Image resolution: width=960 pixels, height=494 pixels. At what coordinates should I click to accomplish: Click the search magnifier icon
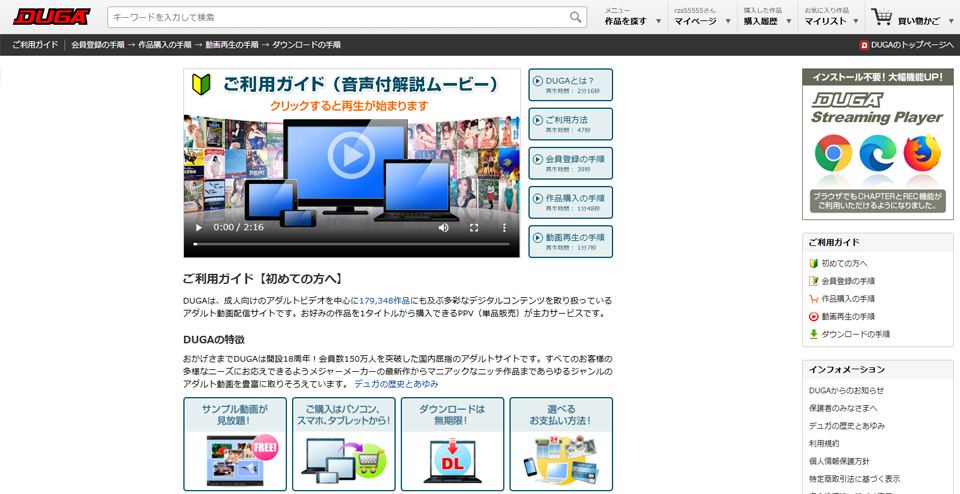tap(576, 17)
